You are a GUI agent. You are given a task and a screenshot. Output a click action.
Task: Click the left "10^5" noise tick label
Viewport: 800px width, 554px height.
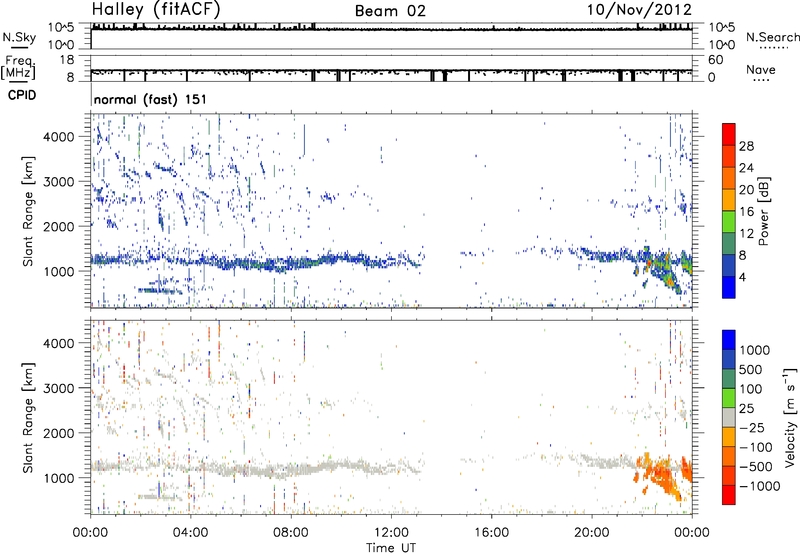pos(61,28)
